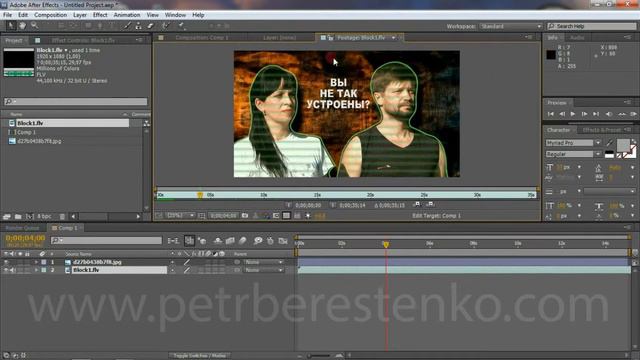Open Parent dropdown for Block1.flv layer
Viewport: 640px width, 360px height.
coord(264,270)
